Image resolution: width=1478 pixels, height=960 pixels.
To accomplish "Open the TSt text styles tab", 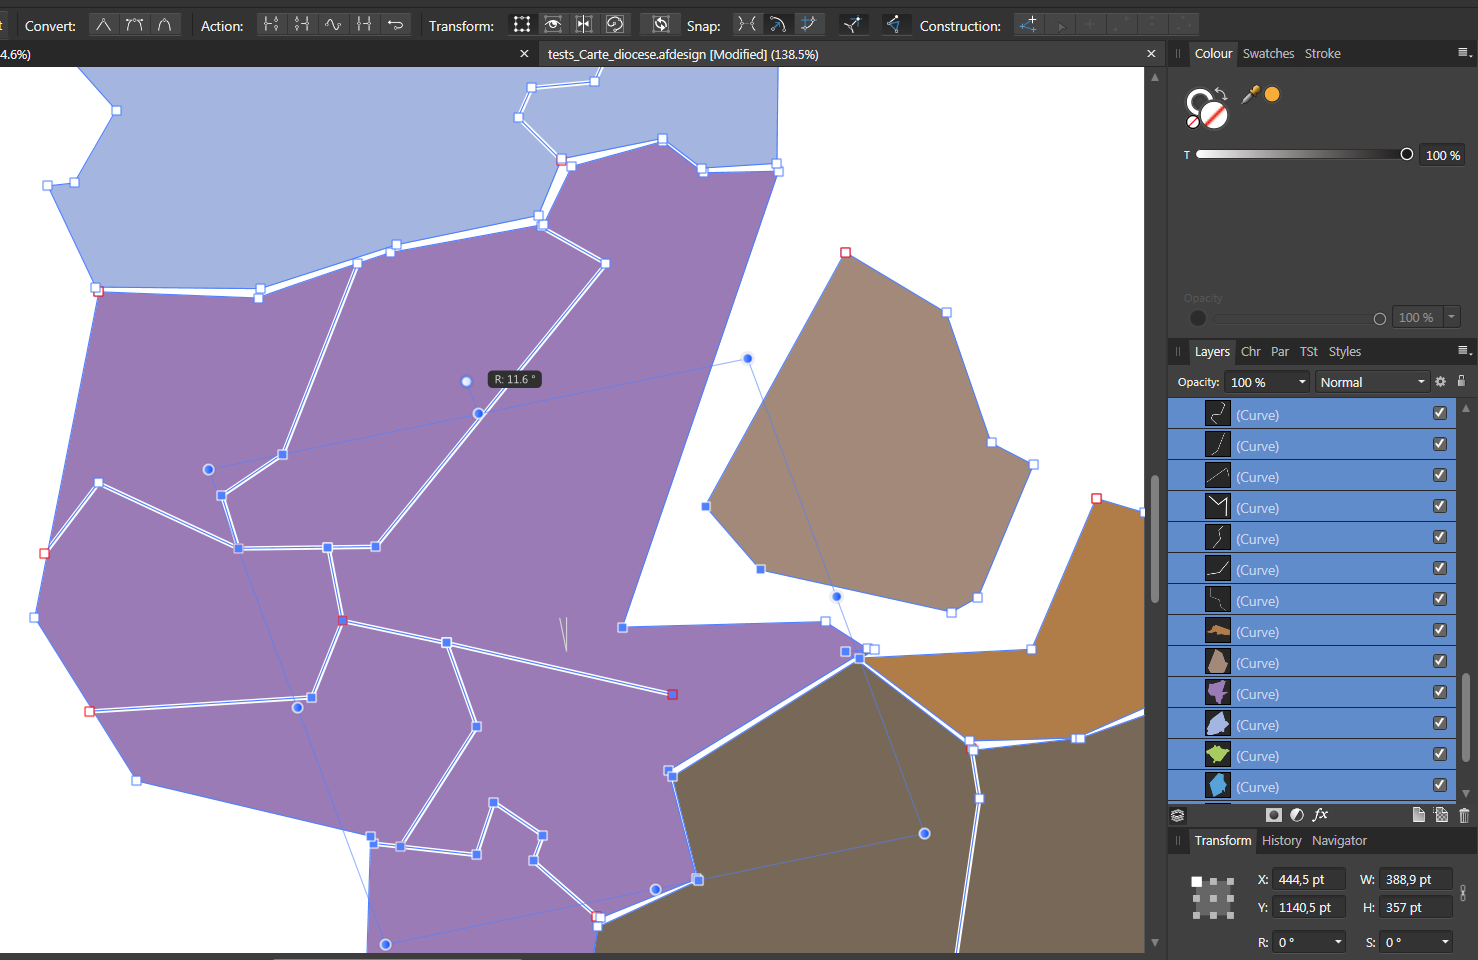I will click(x=1309, y=352).
